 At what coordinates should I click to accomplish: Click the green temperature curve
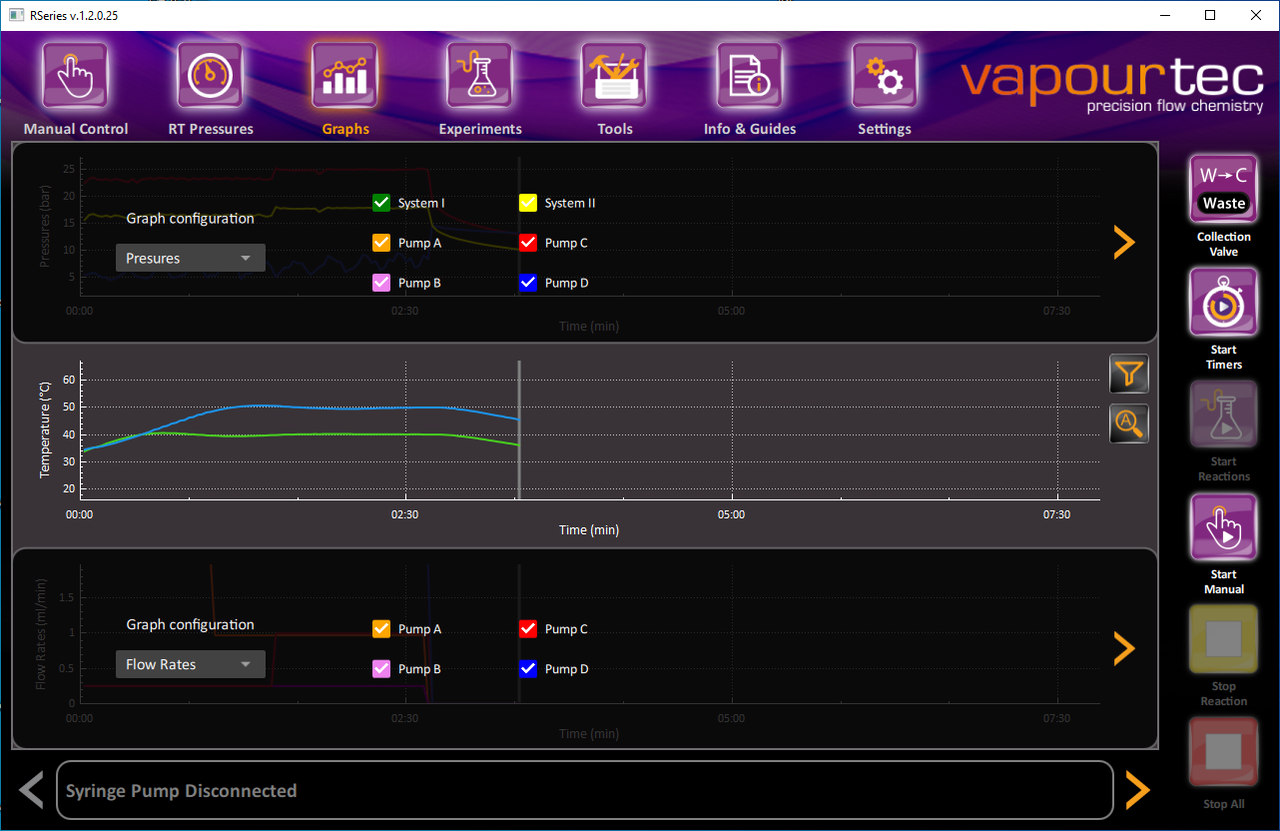pos(300,435)
